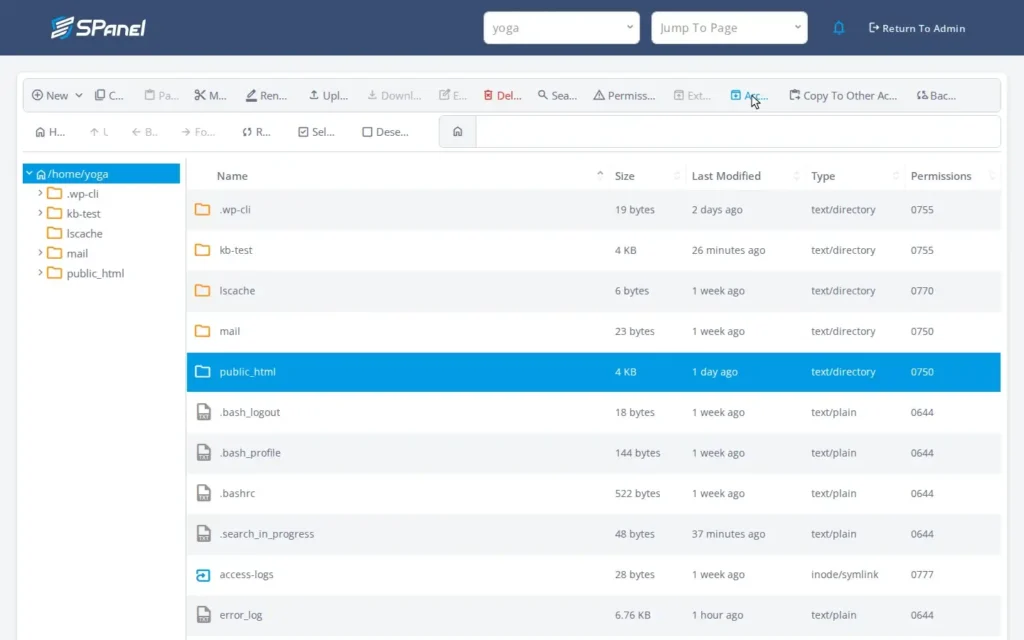This screenshot has width=1024, height=640.
Task: Click the lscache folder icon in list
Action: pos(202,290)
